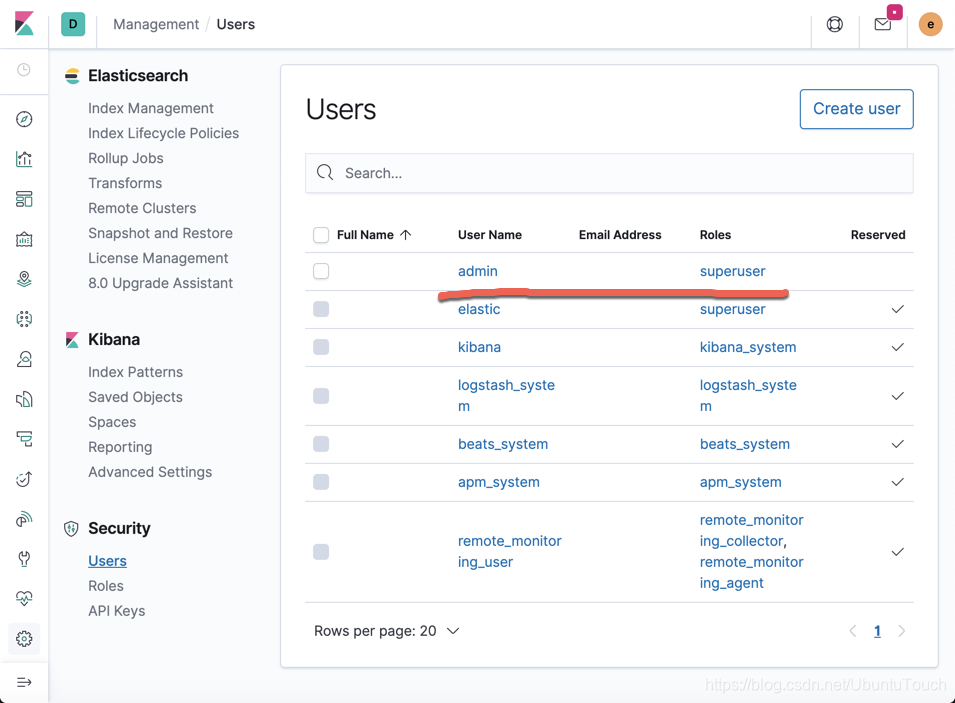The width and height of the screenshot is (955, 703).
Task: Open the kibana_system role link
Action: tap(747, 347)
